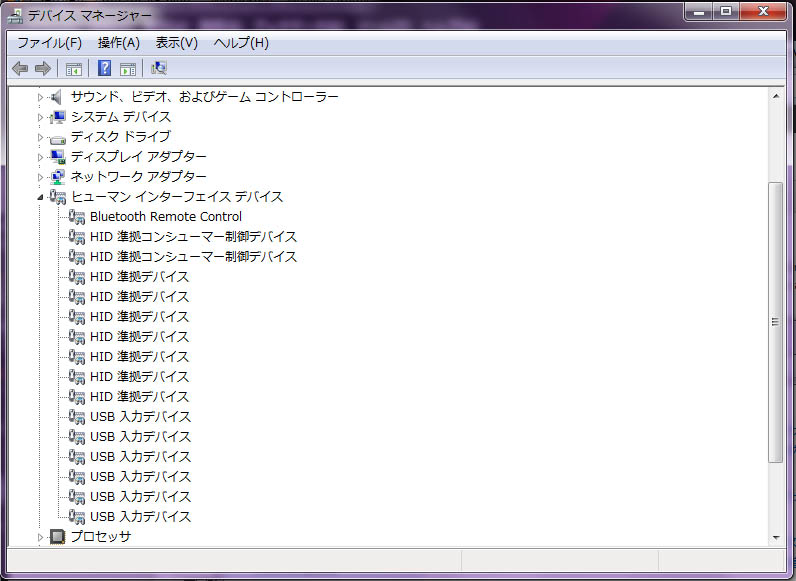Image resolution: width=796 pixels, height=581 pixels.
Task: Select the ディスプレイ アダプター monitor icon
Action: 58,156
